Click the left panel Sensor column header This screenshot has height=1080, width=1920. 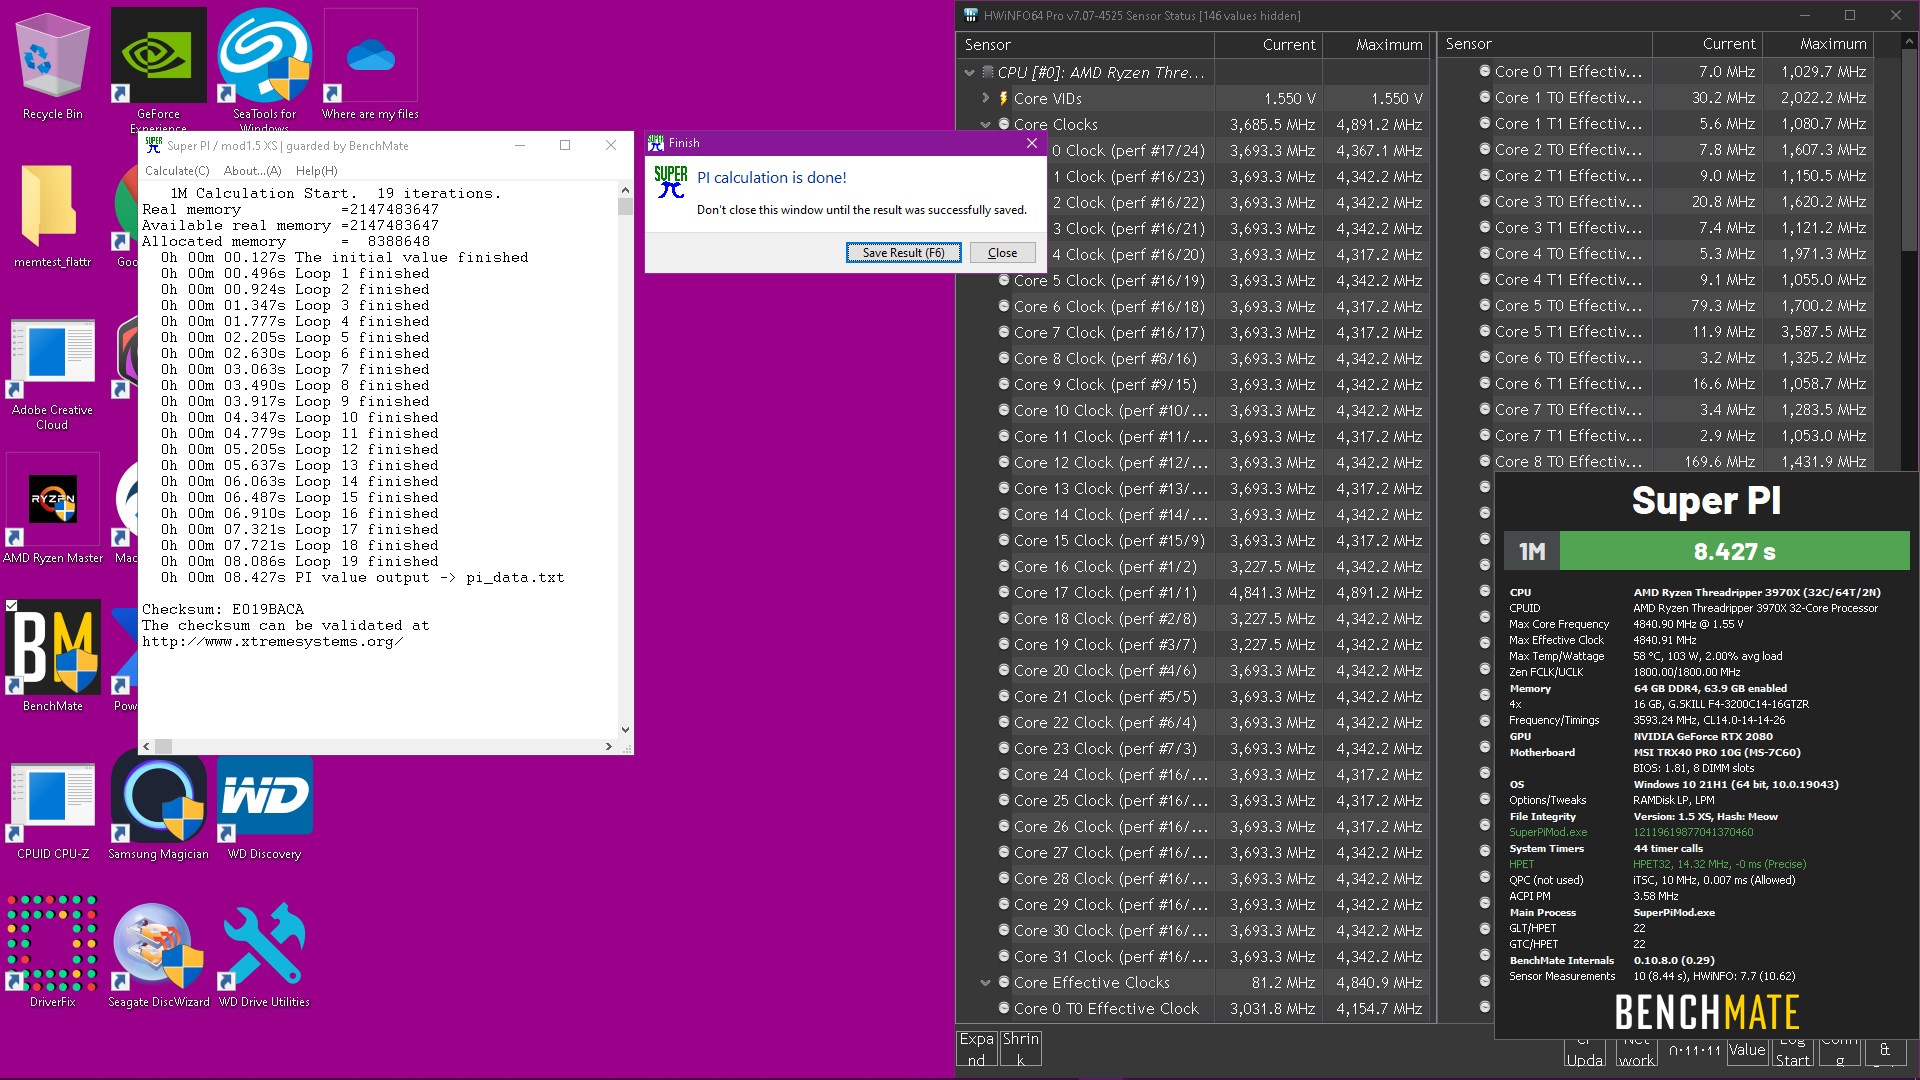[x=1086, y=45]
